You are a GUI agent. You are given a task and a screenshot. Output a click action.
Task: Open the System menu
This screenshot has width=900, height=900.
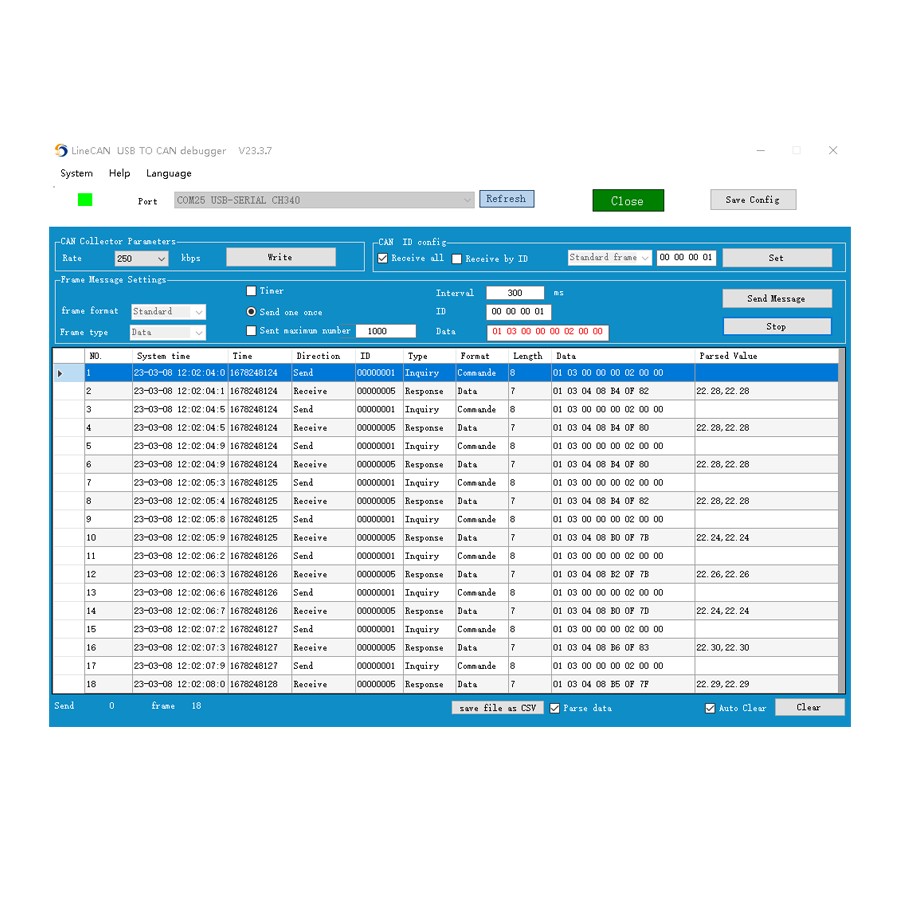pyautogui.click(x=76, y=173)
